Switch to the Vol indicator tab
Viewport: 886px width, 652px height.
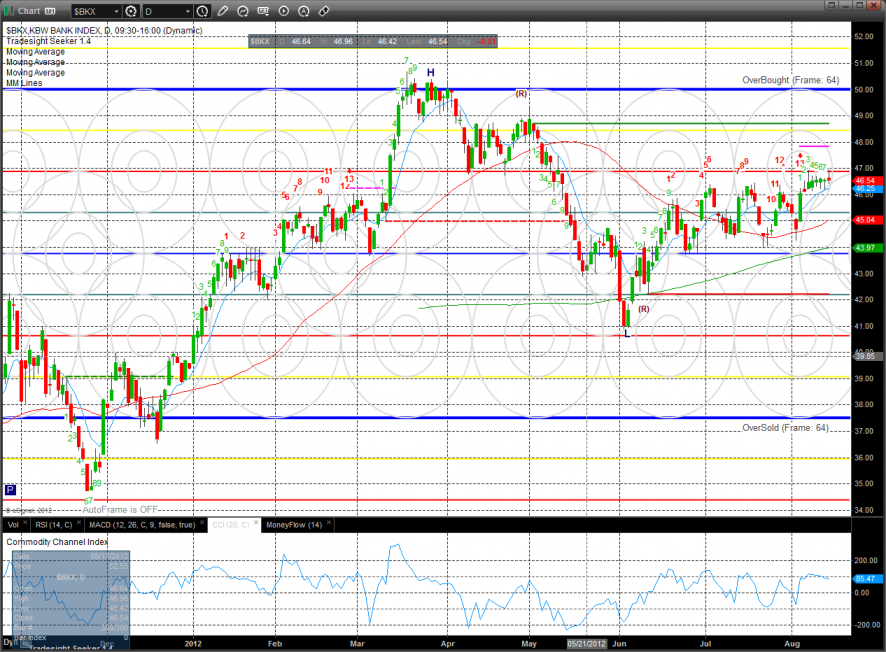tap(13, 524)
